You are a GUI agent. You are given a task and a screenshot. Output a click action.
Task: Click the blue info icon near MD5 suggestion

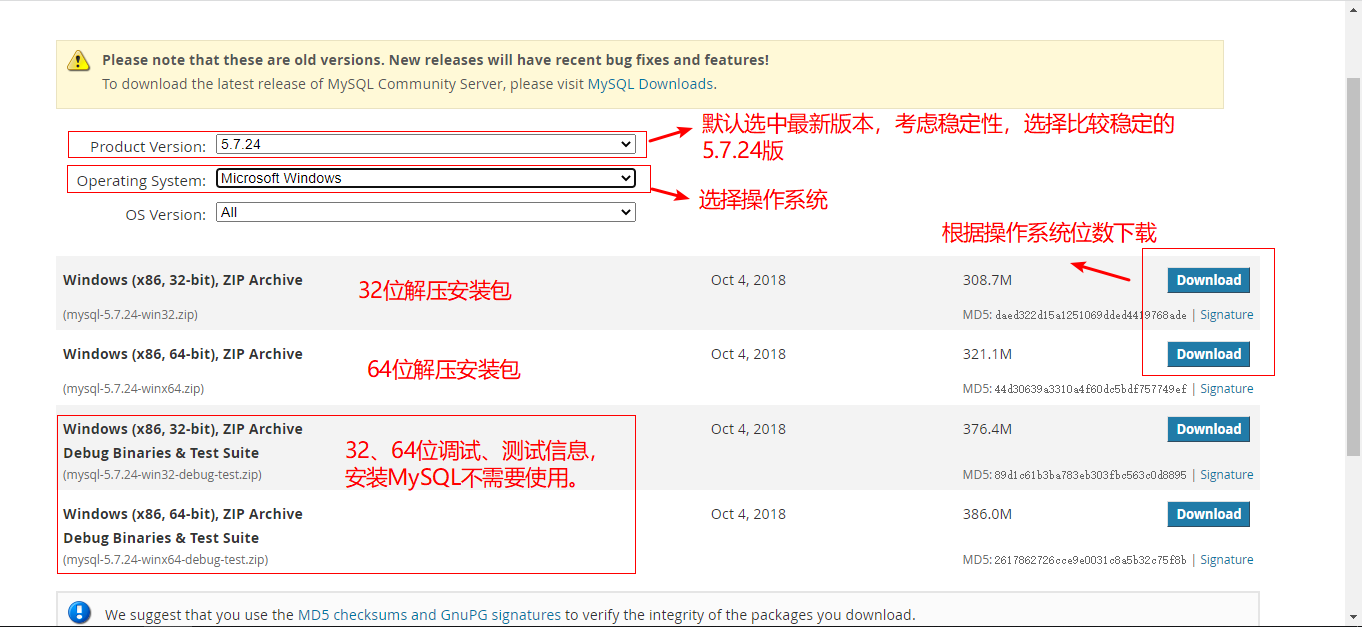[x=79, y=614]
